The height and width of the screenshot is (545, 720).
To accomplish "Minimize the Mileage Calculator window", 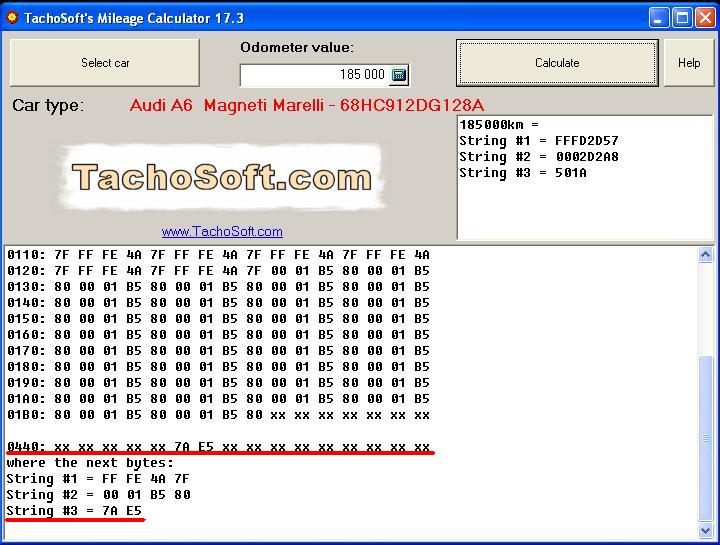I will (x=658, y=18).
